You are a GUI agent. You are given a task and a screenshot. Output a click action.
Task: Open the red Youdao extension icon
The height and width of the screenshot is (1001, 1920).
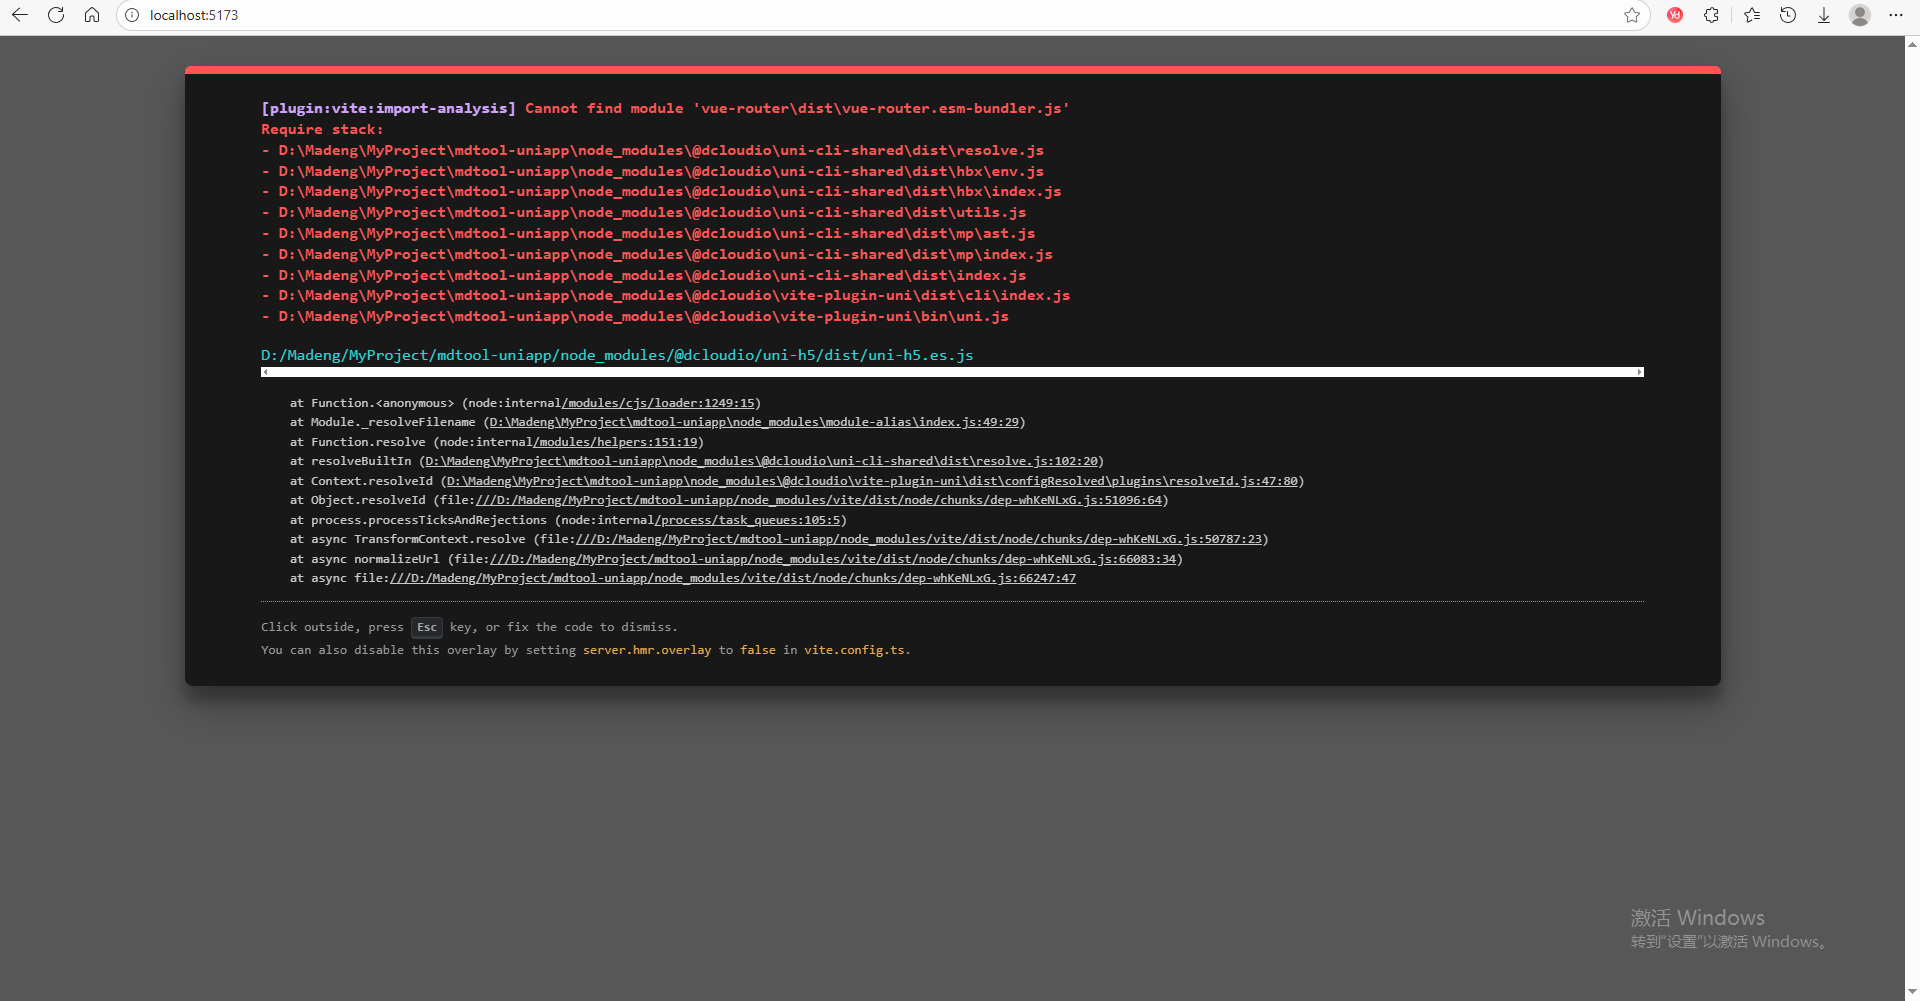(1675, 15)
